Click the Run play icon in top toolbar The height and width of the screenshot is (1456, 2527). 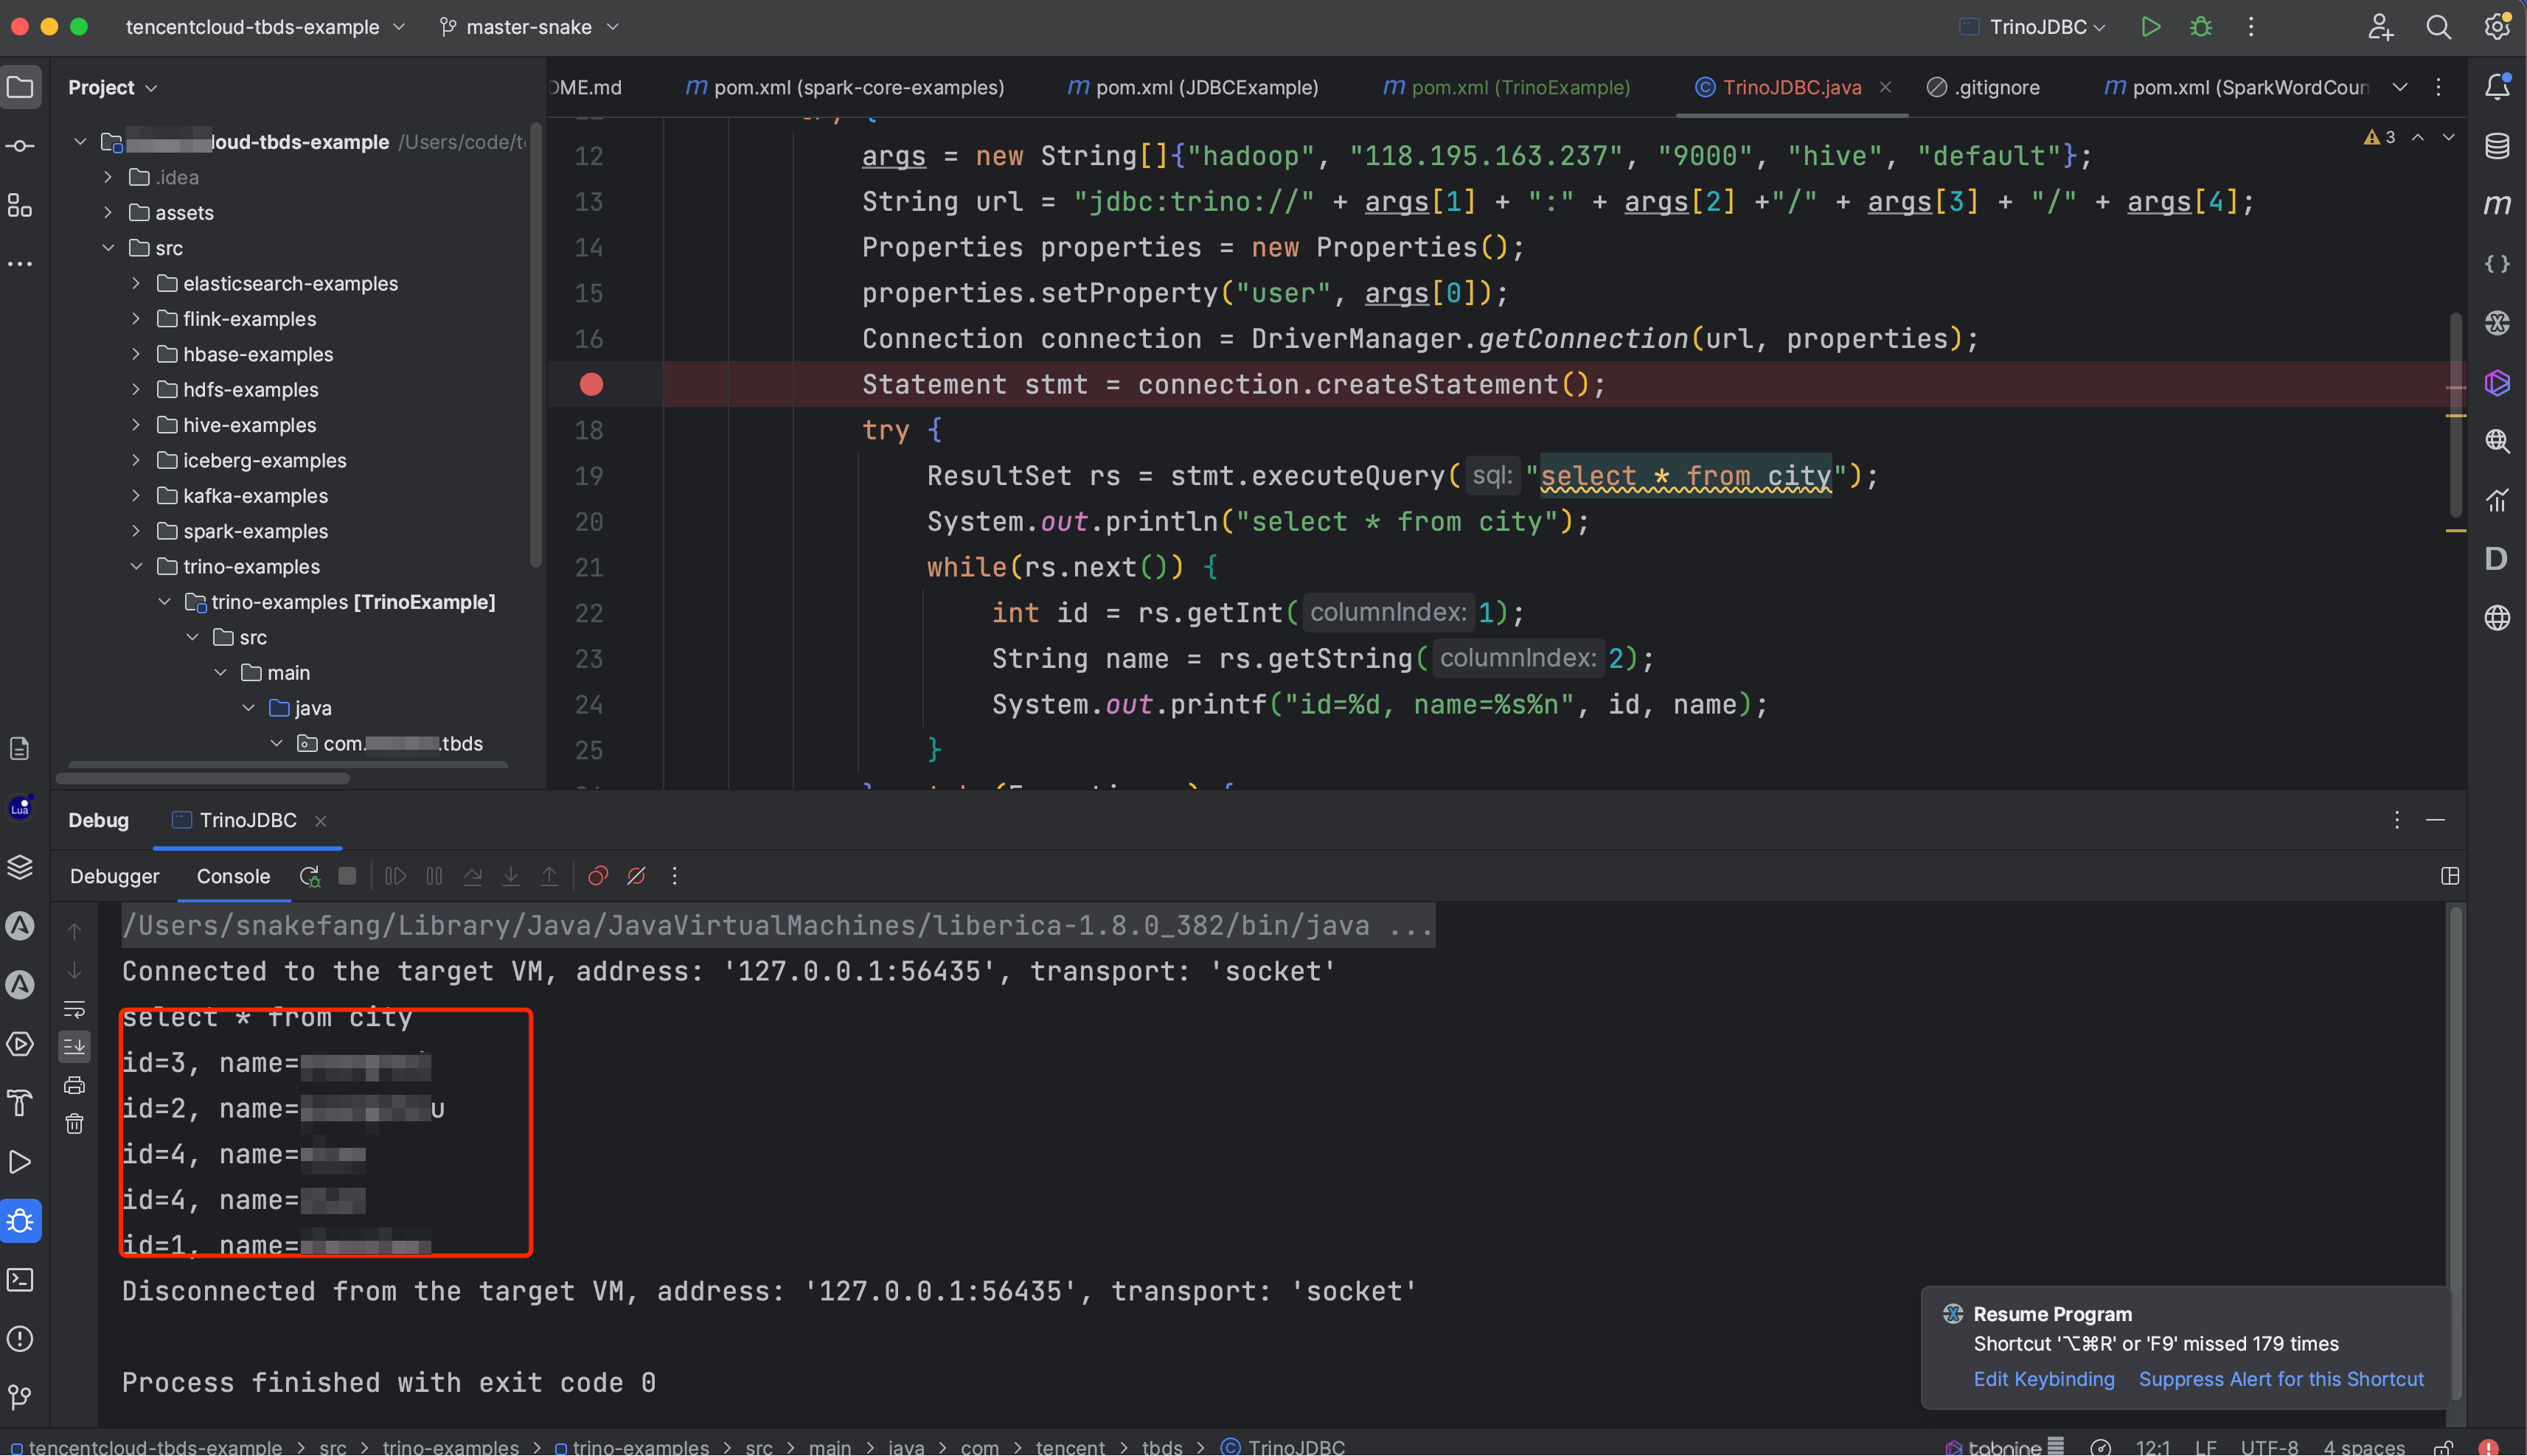click(2150, 27)
